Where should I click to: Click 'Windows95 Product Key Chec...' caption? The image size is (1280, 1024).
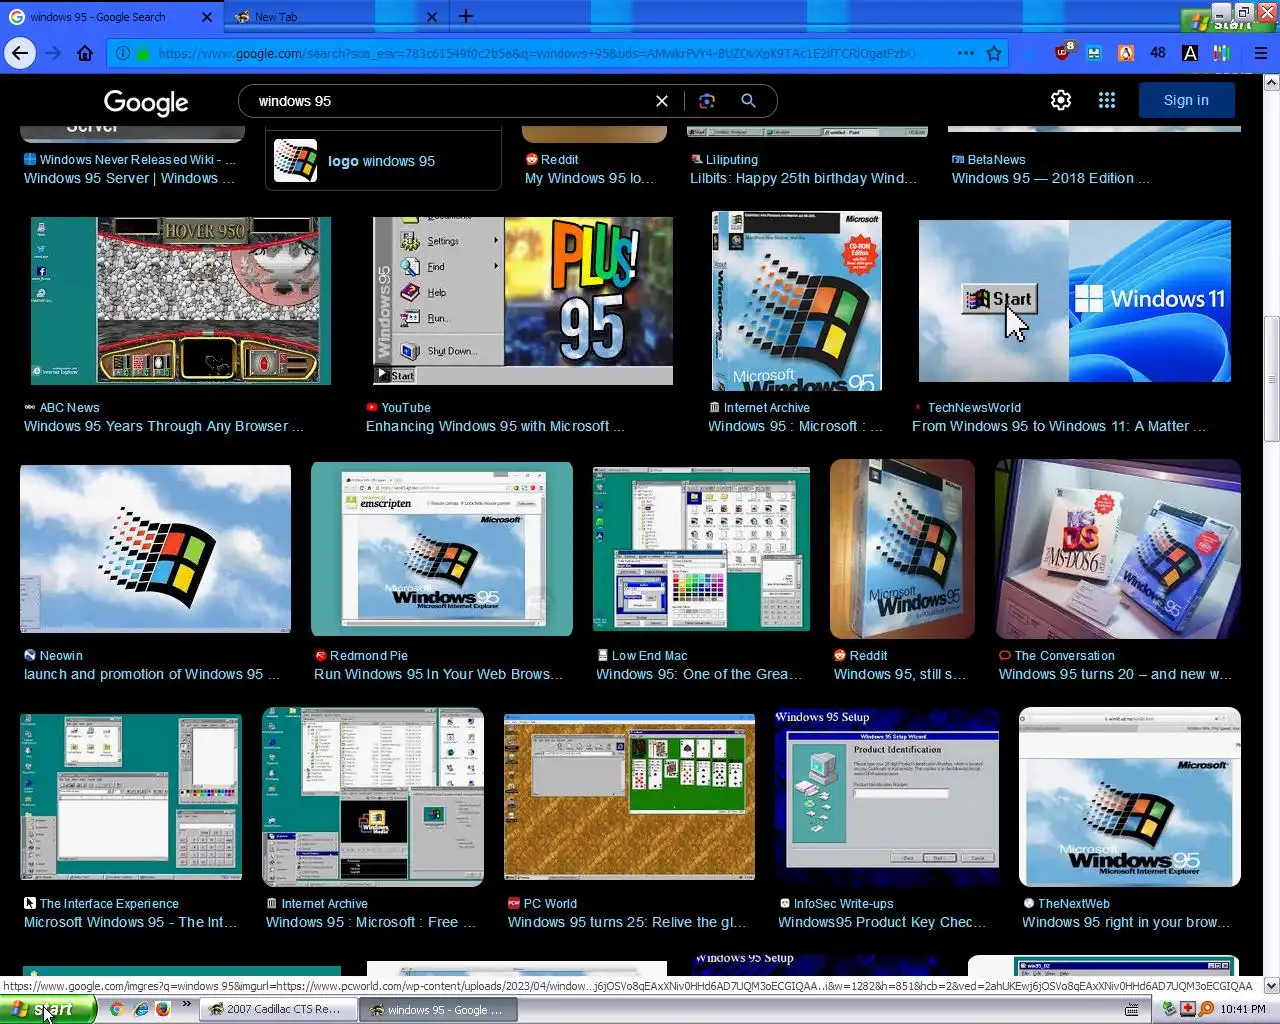[x=882, y=922]
